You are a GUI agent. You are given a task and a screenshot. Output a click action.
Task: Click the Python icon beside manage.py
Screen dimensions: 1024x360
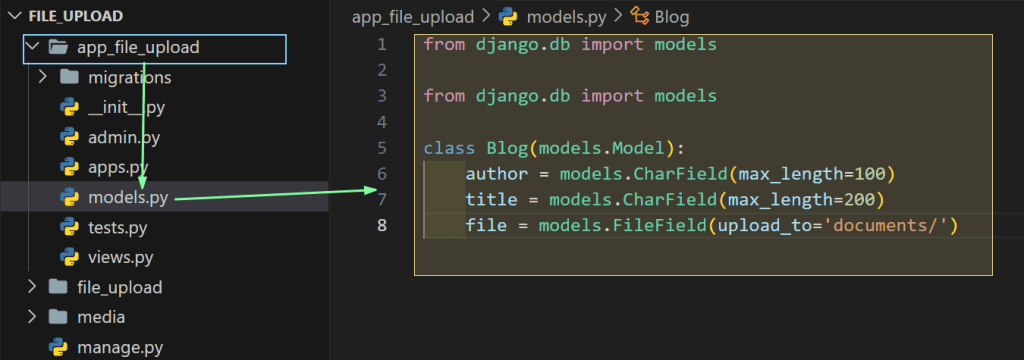[58, 346]
